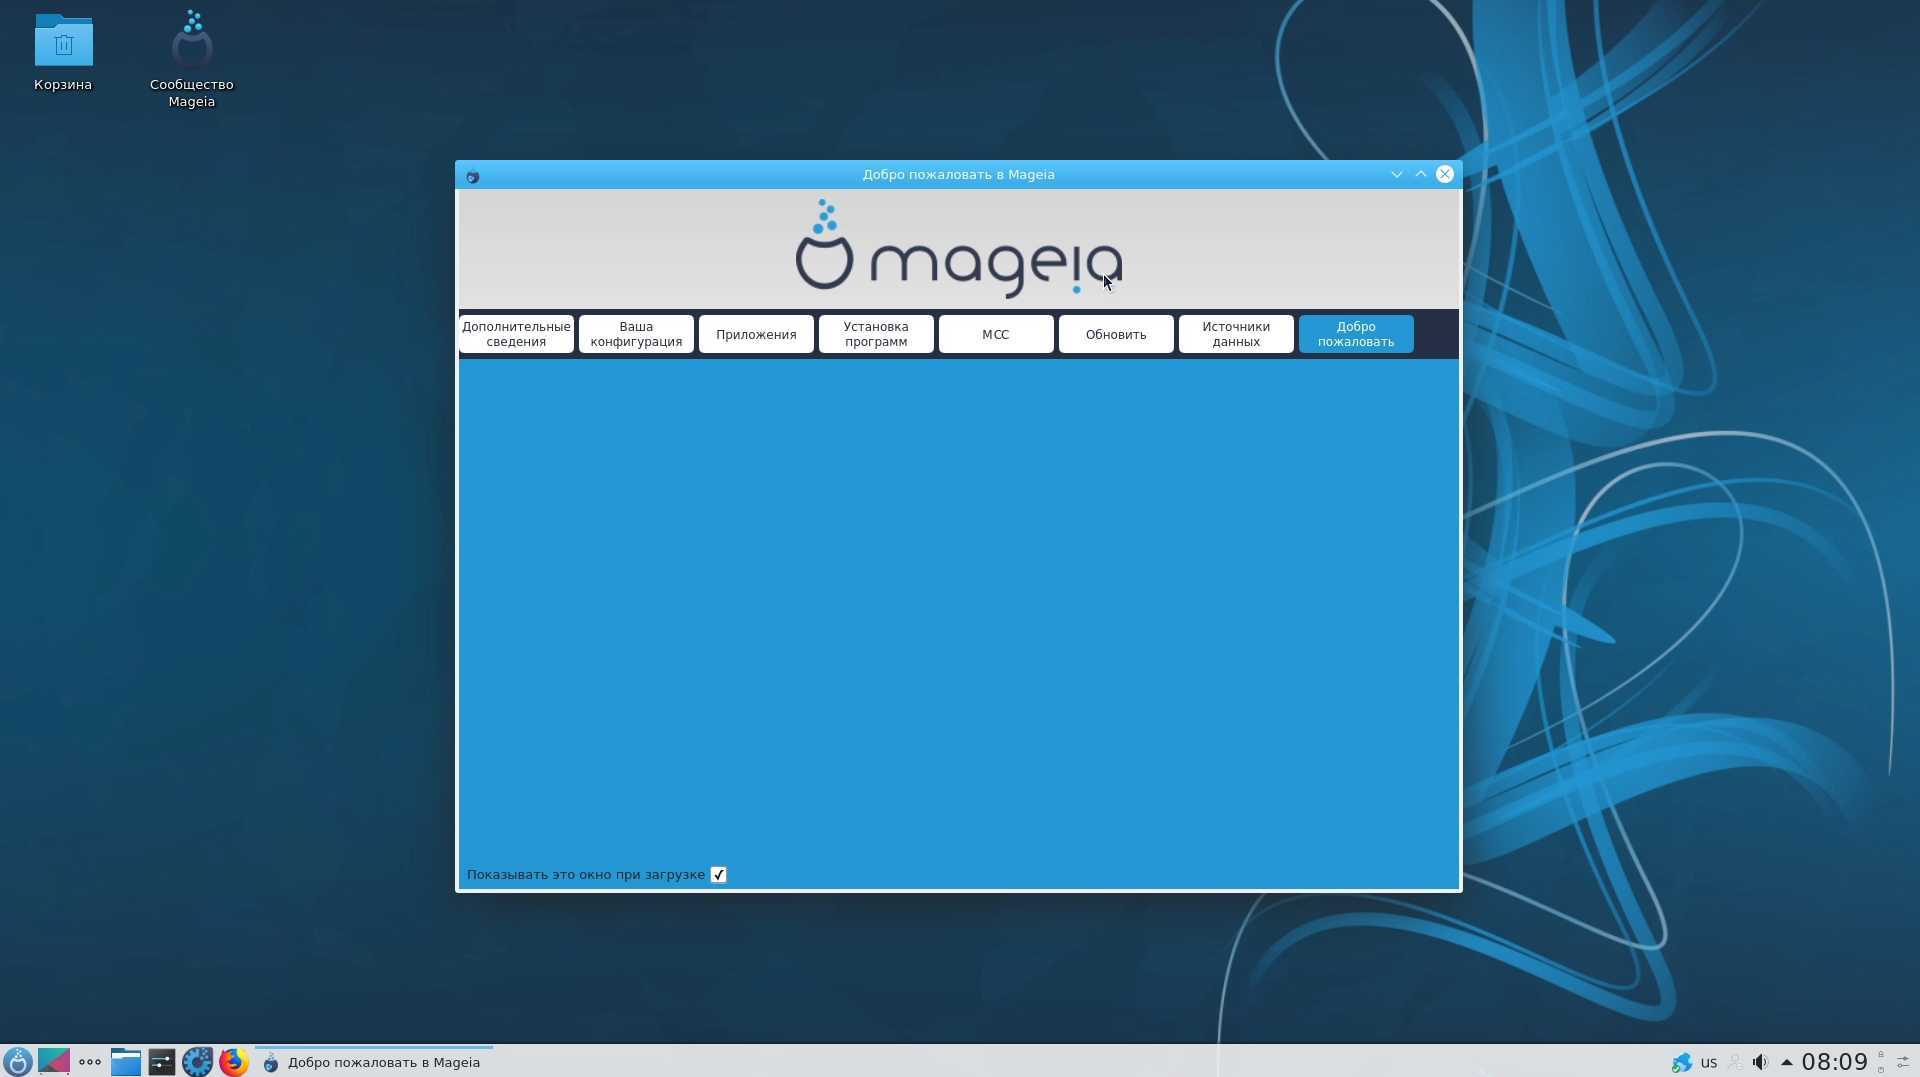Click the 'Добро пожаловать в Mageia' taskbar entry

click(374, 1062)
